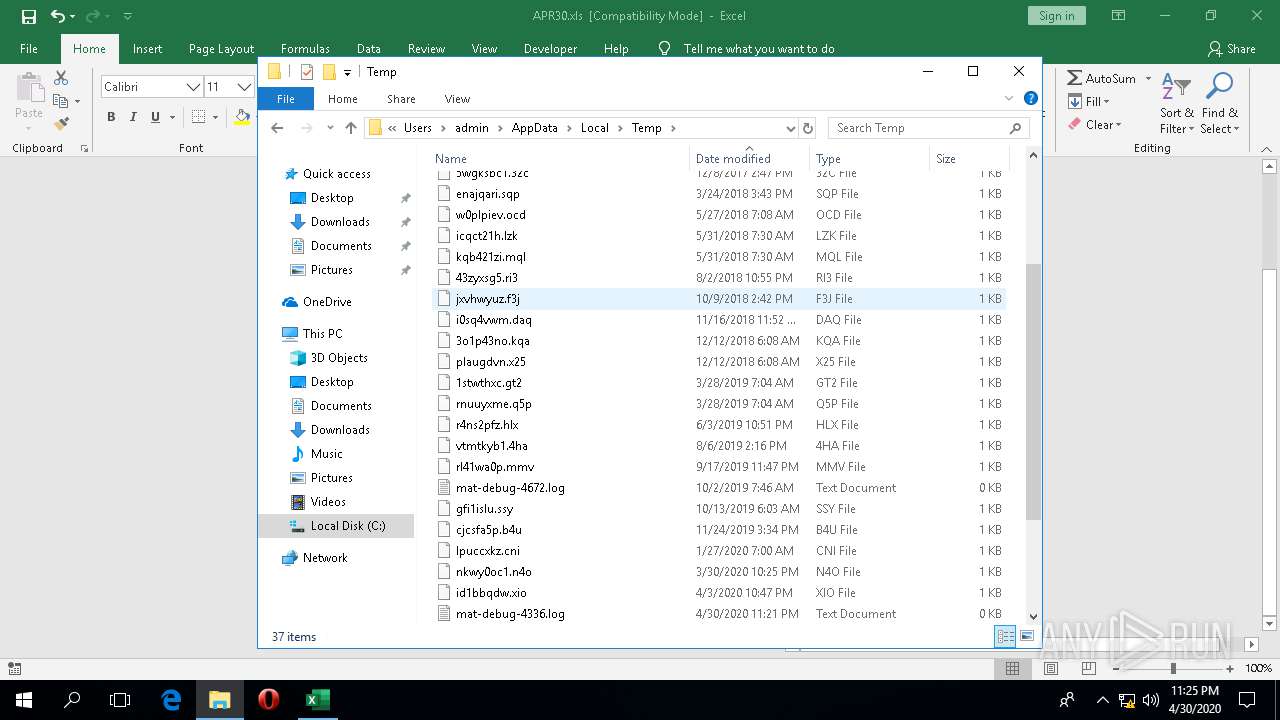Click Tell me what you want to do
Screen dimensions: 1280x720
point(759,48)
